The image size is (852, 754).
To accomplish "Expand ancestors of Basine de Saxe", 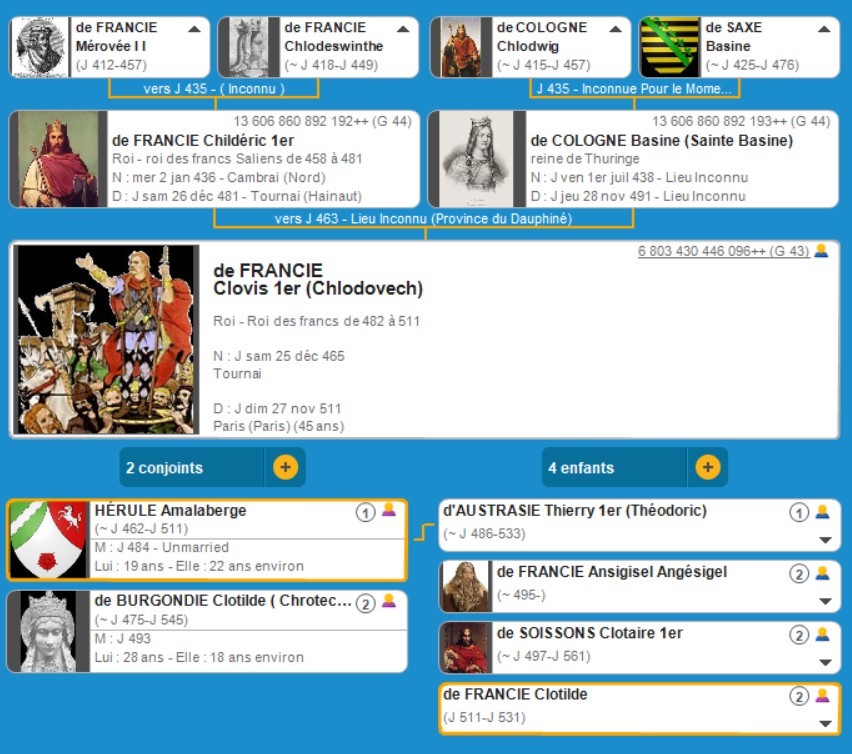I will 823,29.
